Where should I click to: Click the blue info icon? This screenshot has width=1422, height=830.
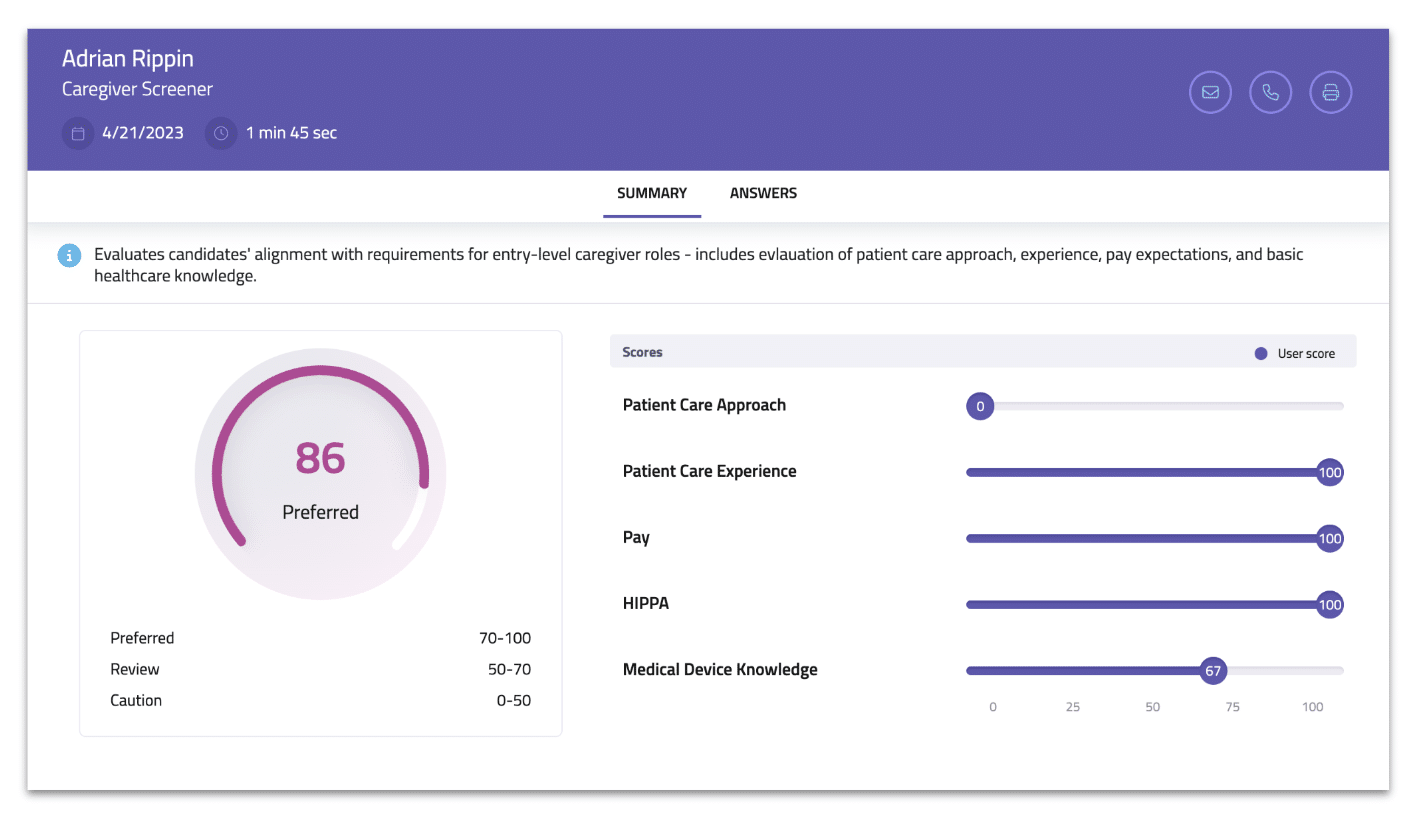[x=68, y=256]
